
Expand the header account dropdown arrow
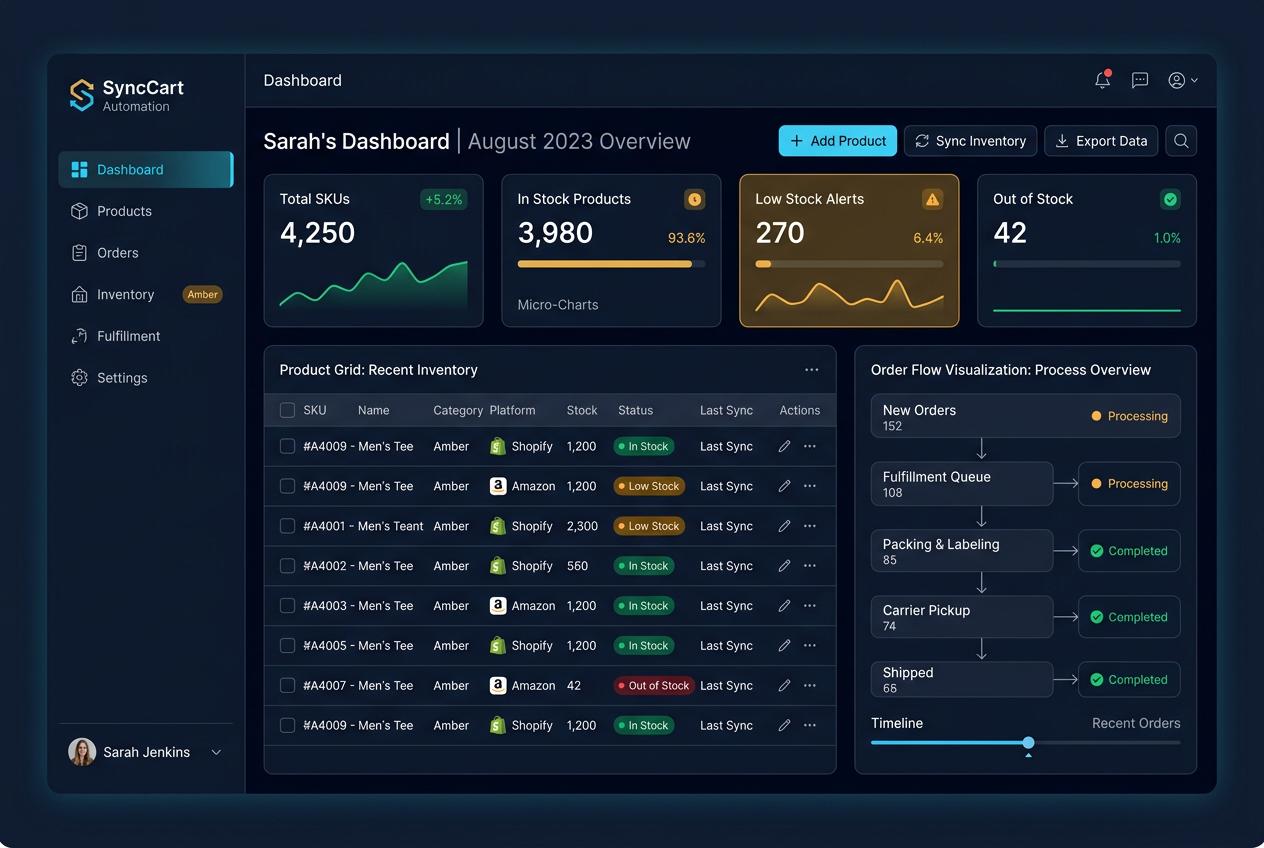coord(1194,81)
